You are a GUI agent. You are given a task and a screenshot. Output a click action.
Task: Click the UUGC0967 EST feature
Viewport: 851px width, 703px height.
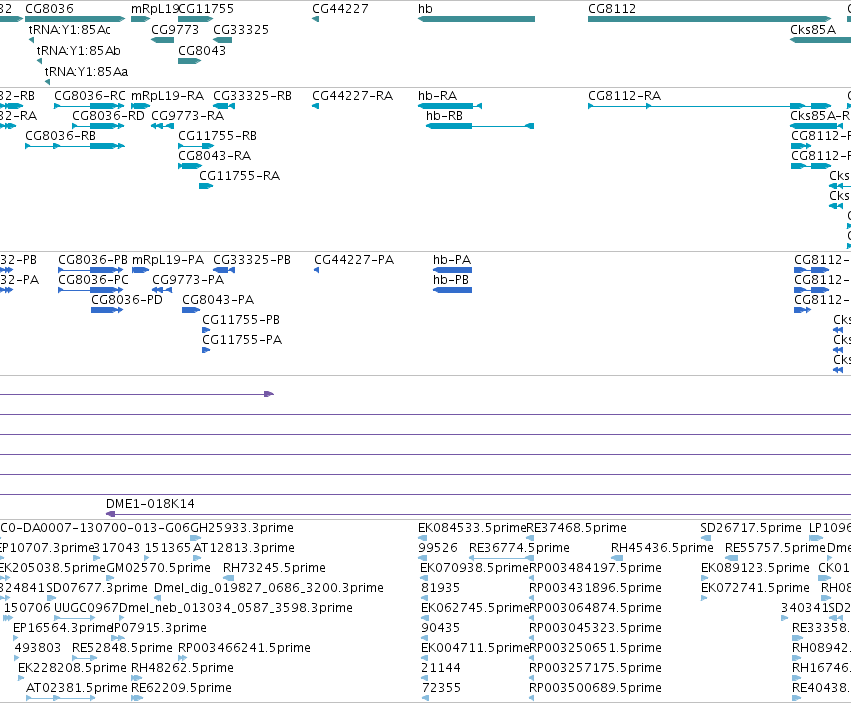pos(74,618)
